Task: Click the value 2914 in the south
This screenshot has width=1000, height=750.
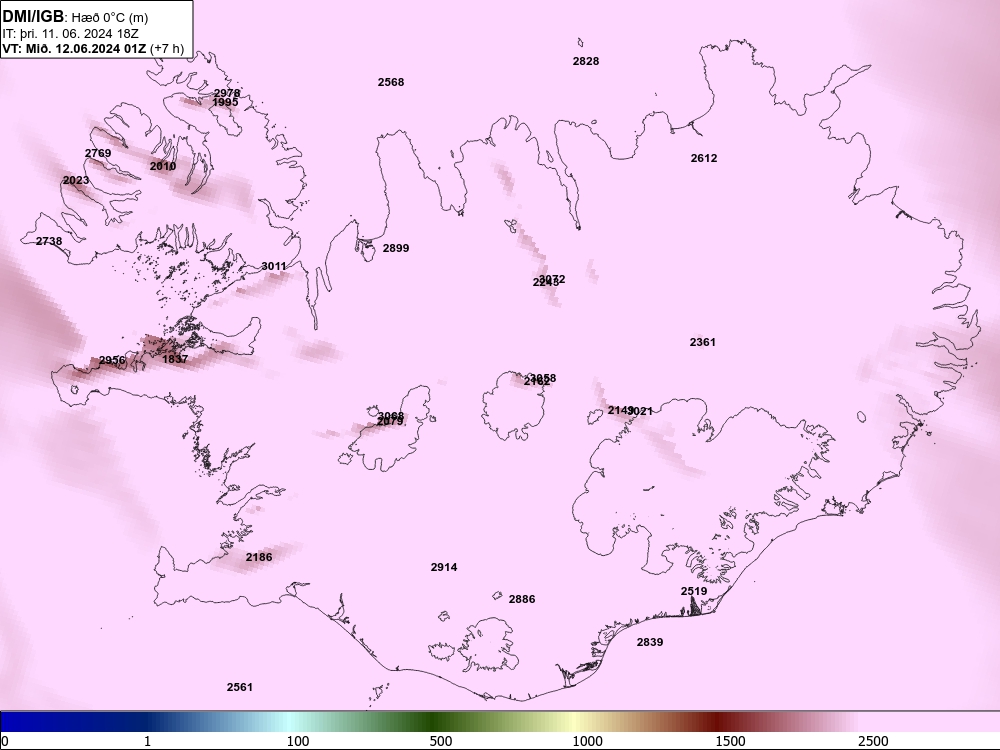Action: point(443,567)
